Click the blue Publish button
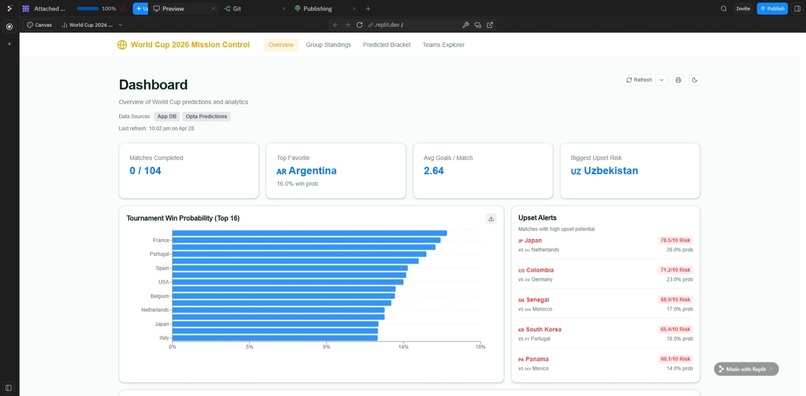Viewport: 806px width, 396px height. pos(772,9)
